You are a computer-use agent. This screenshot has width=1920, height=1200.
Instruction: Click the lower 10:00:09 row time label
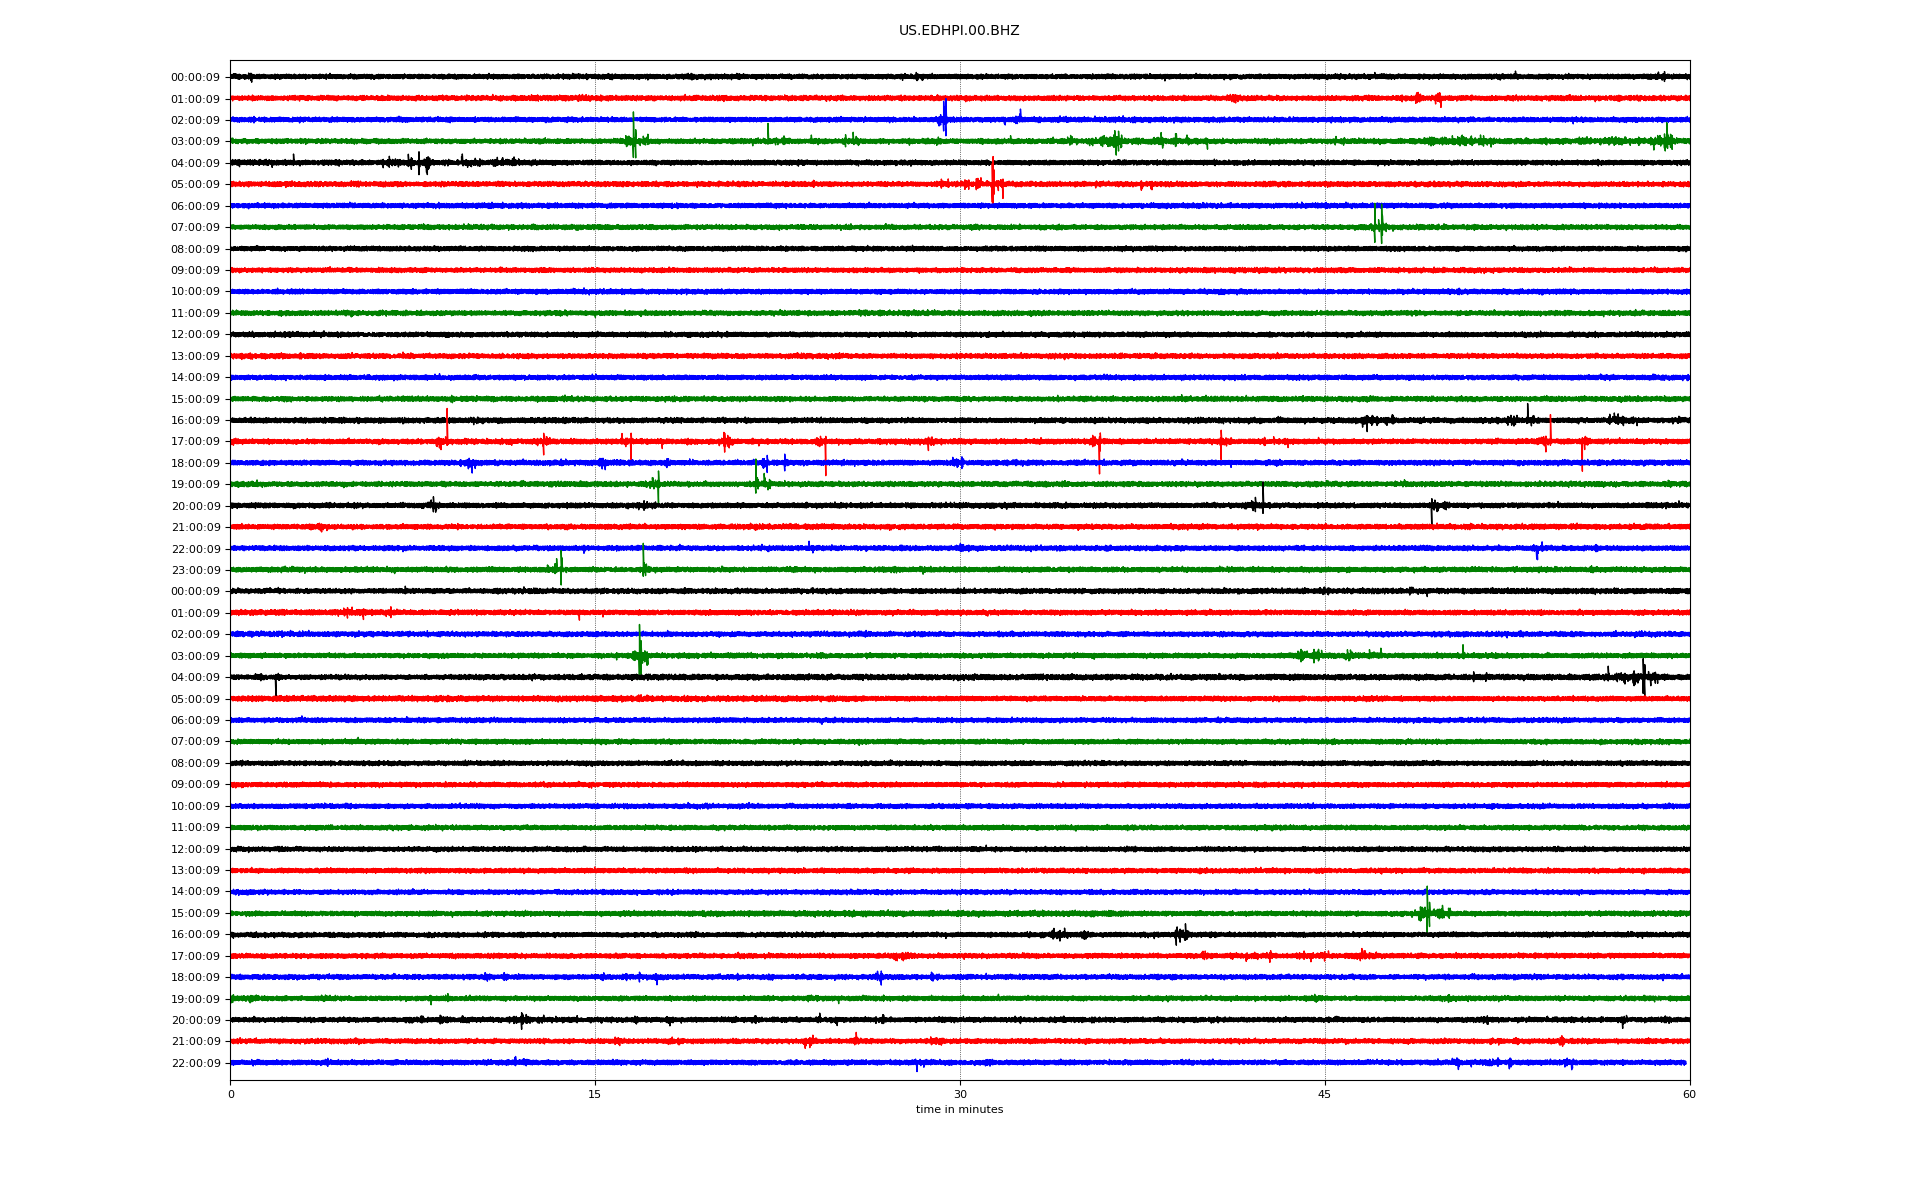coord(195,806)
